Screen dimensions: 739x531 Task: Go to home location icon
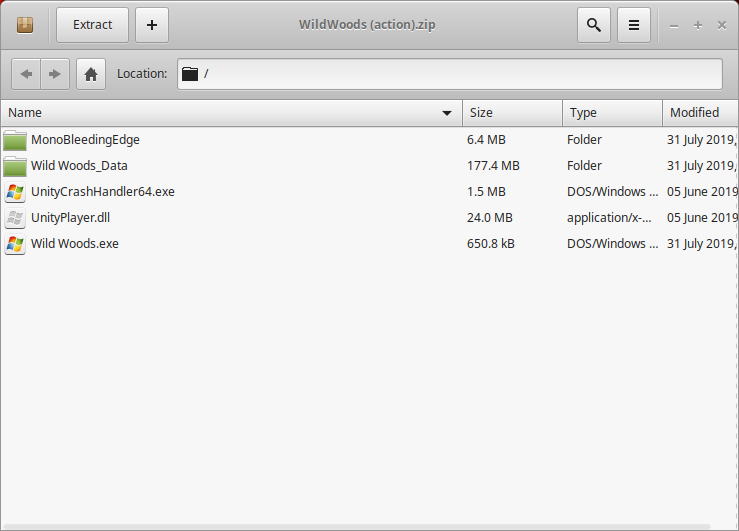pos(91,74)
